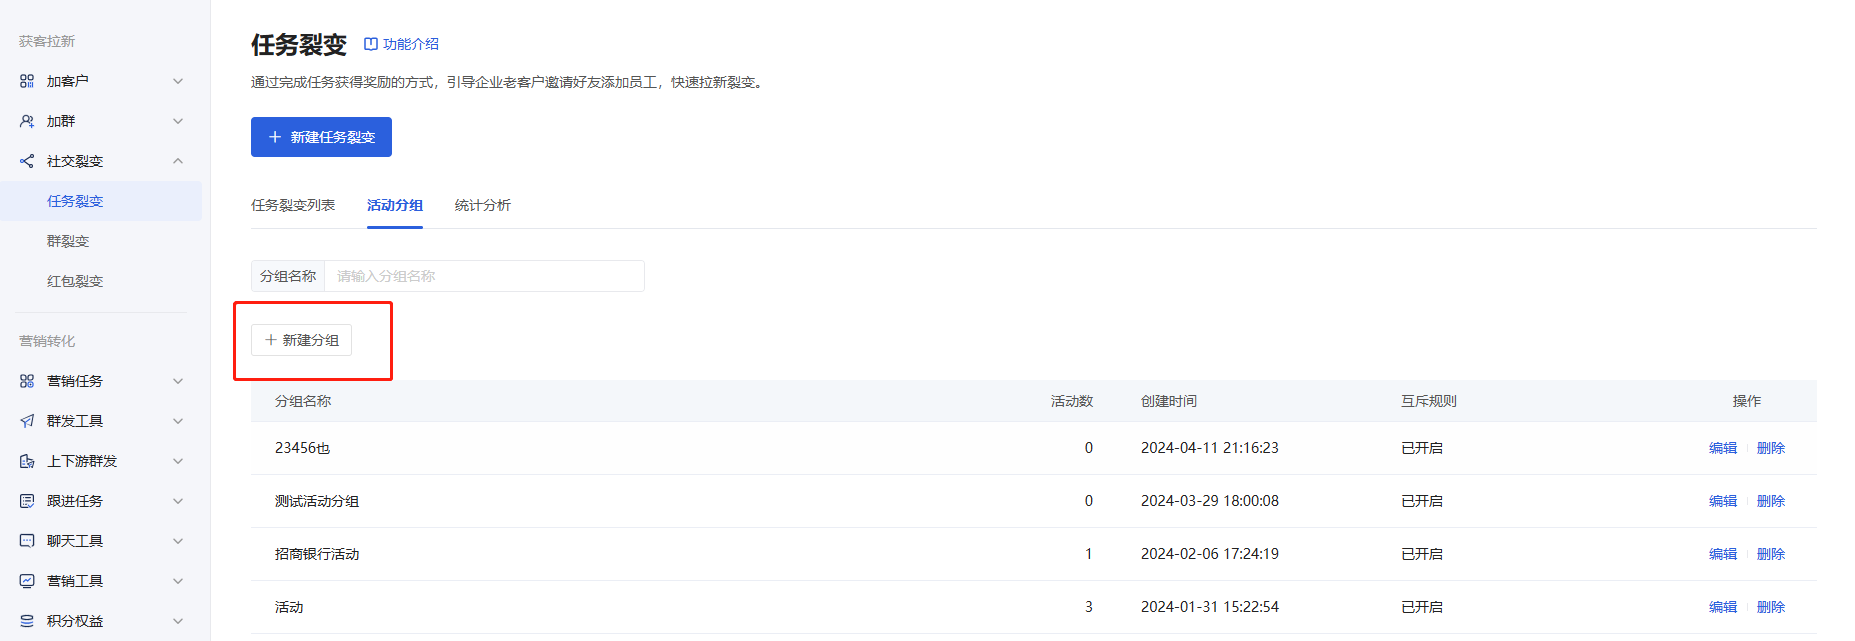Expand the 上下游群发 chevron

(178, 461)
